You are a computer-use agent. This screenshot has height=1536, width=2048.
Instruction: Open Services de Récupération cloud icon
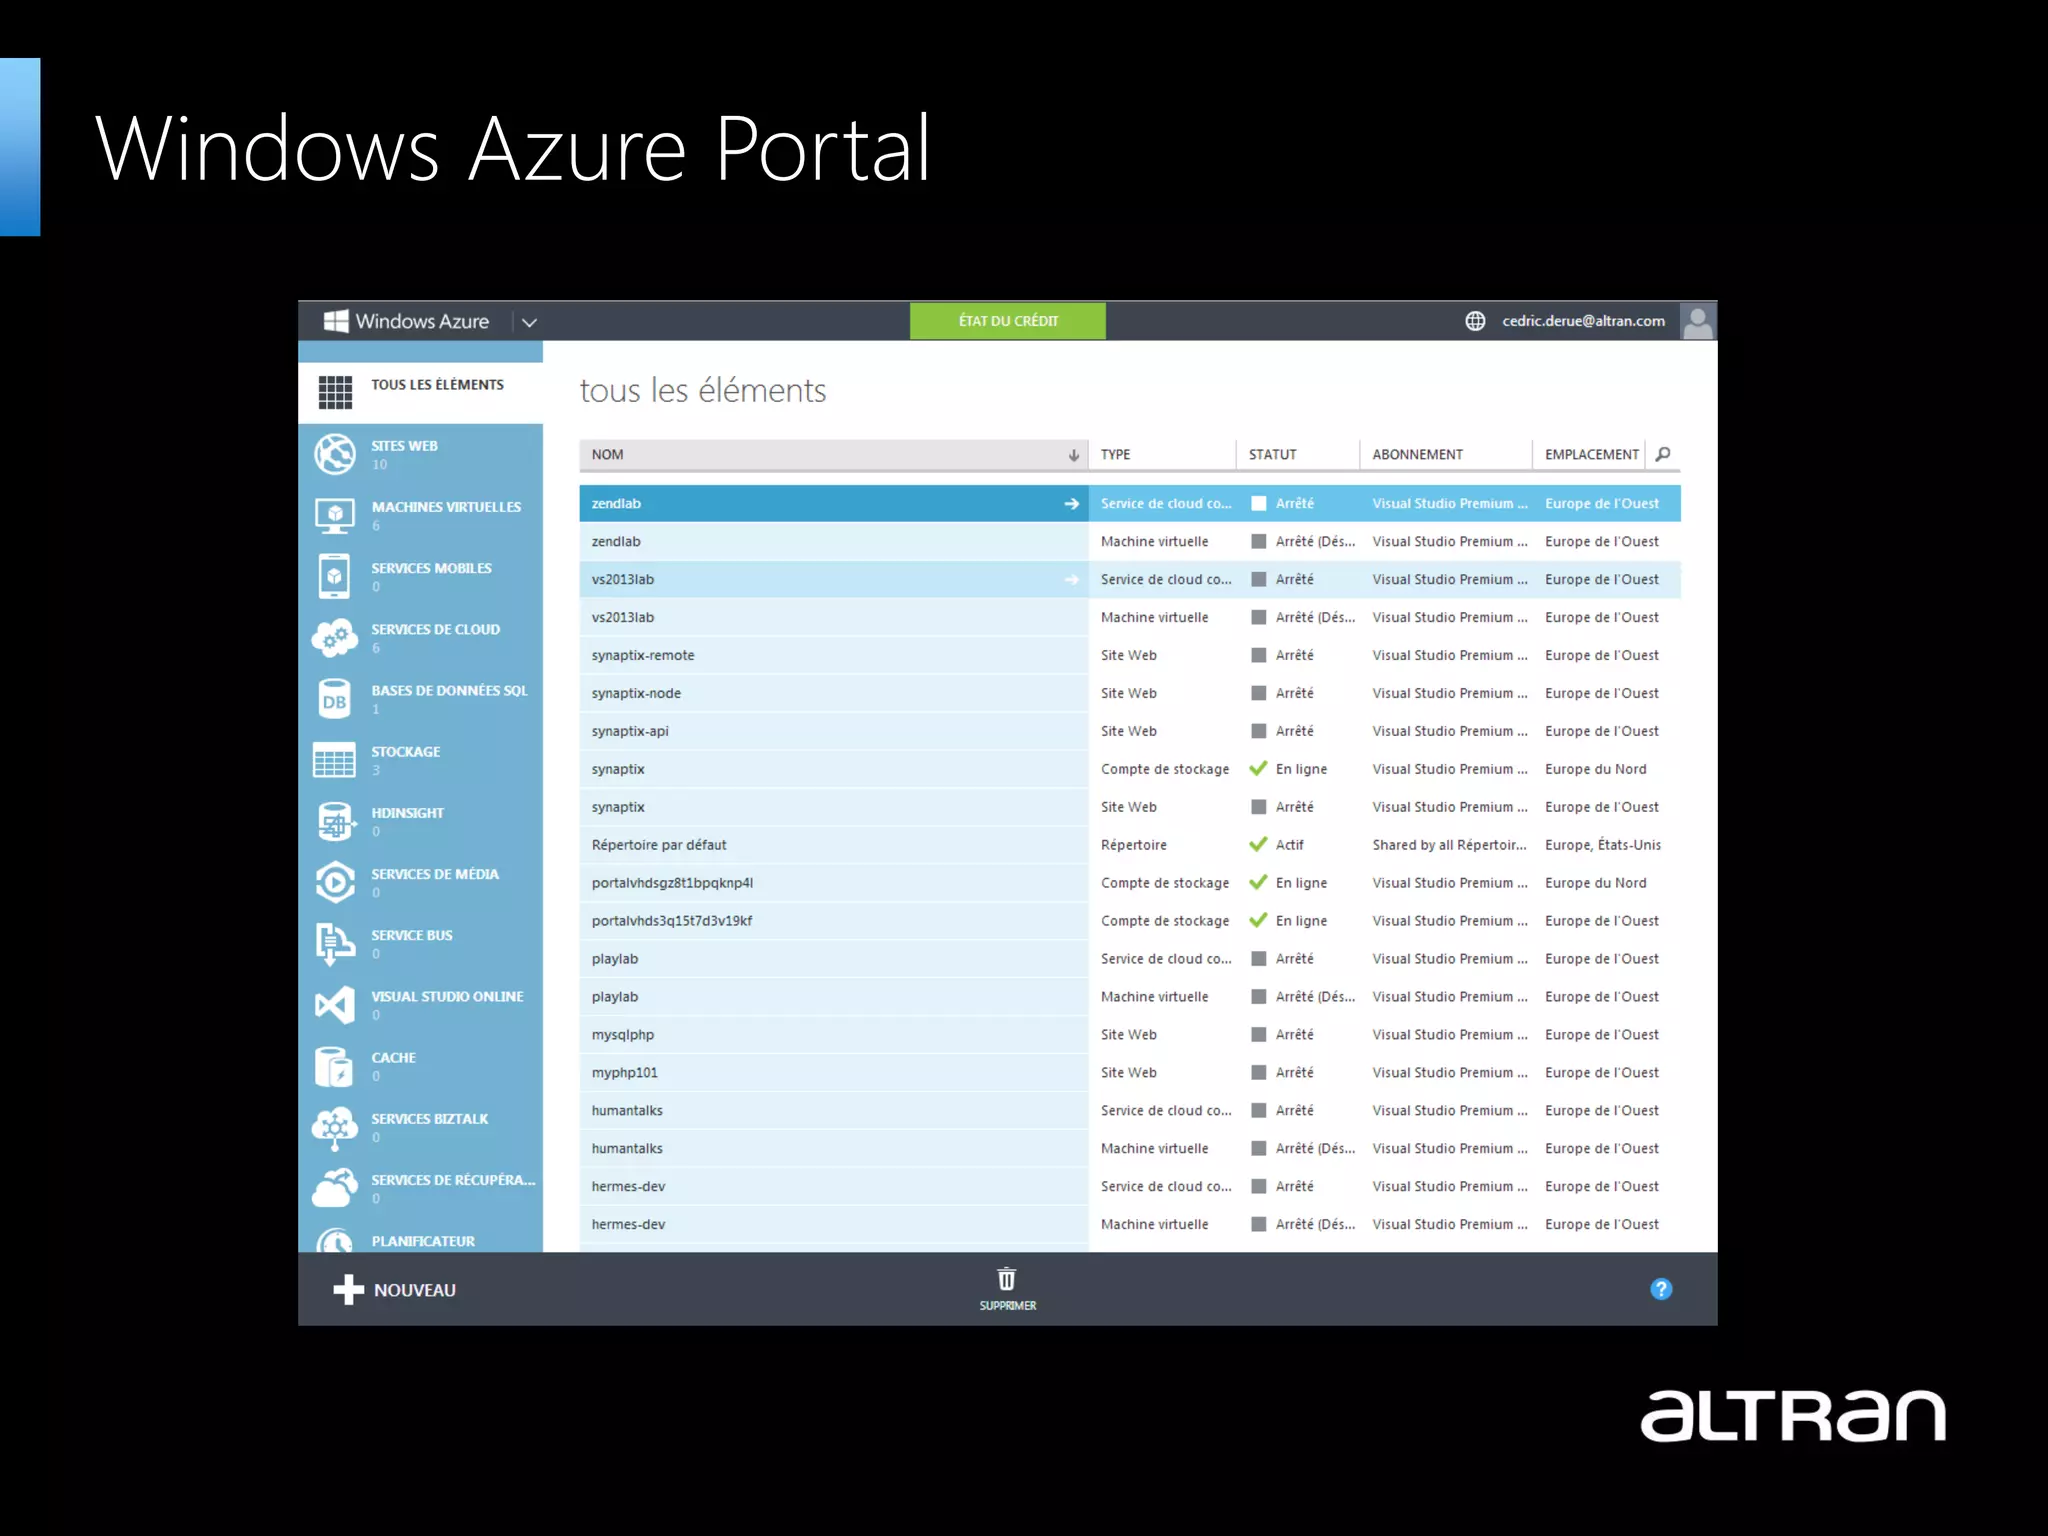coord(335,1188)
